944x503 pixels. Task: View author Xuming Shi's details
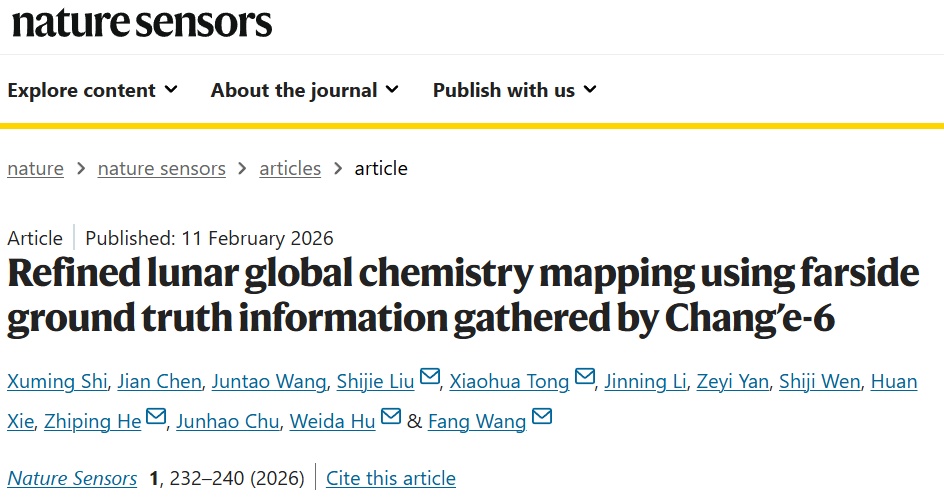[55, 381]
